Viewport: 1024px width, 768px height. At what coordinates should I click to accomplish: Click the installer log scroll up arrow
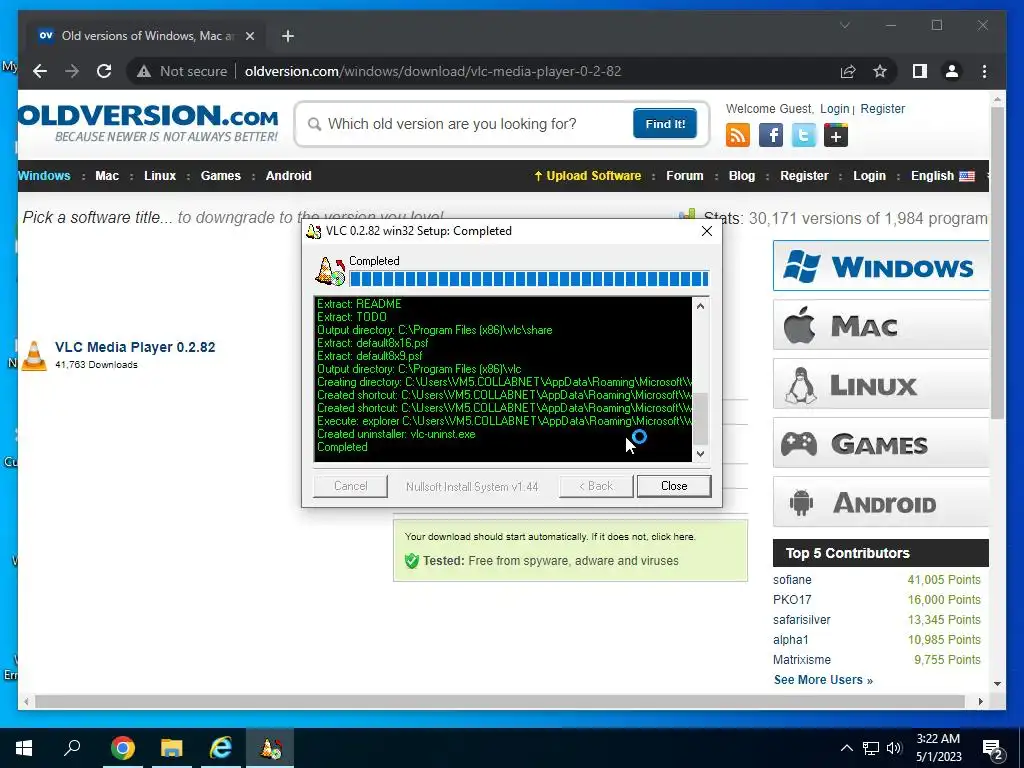tap(700, 306)
